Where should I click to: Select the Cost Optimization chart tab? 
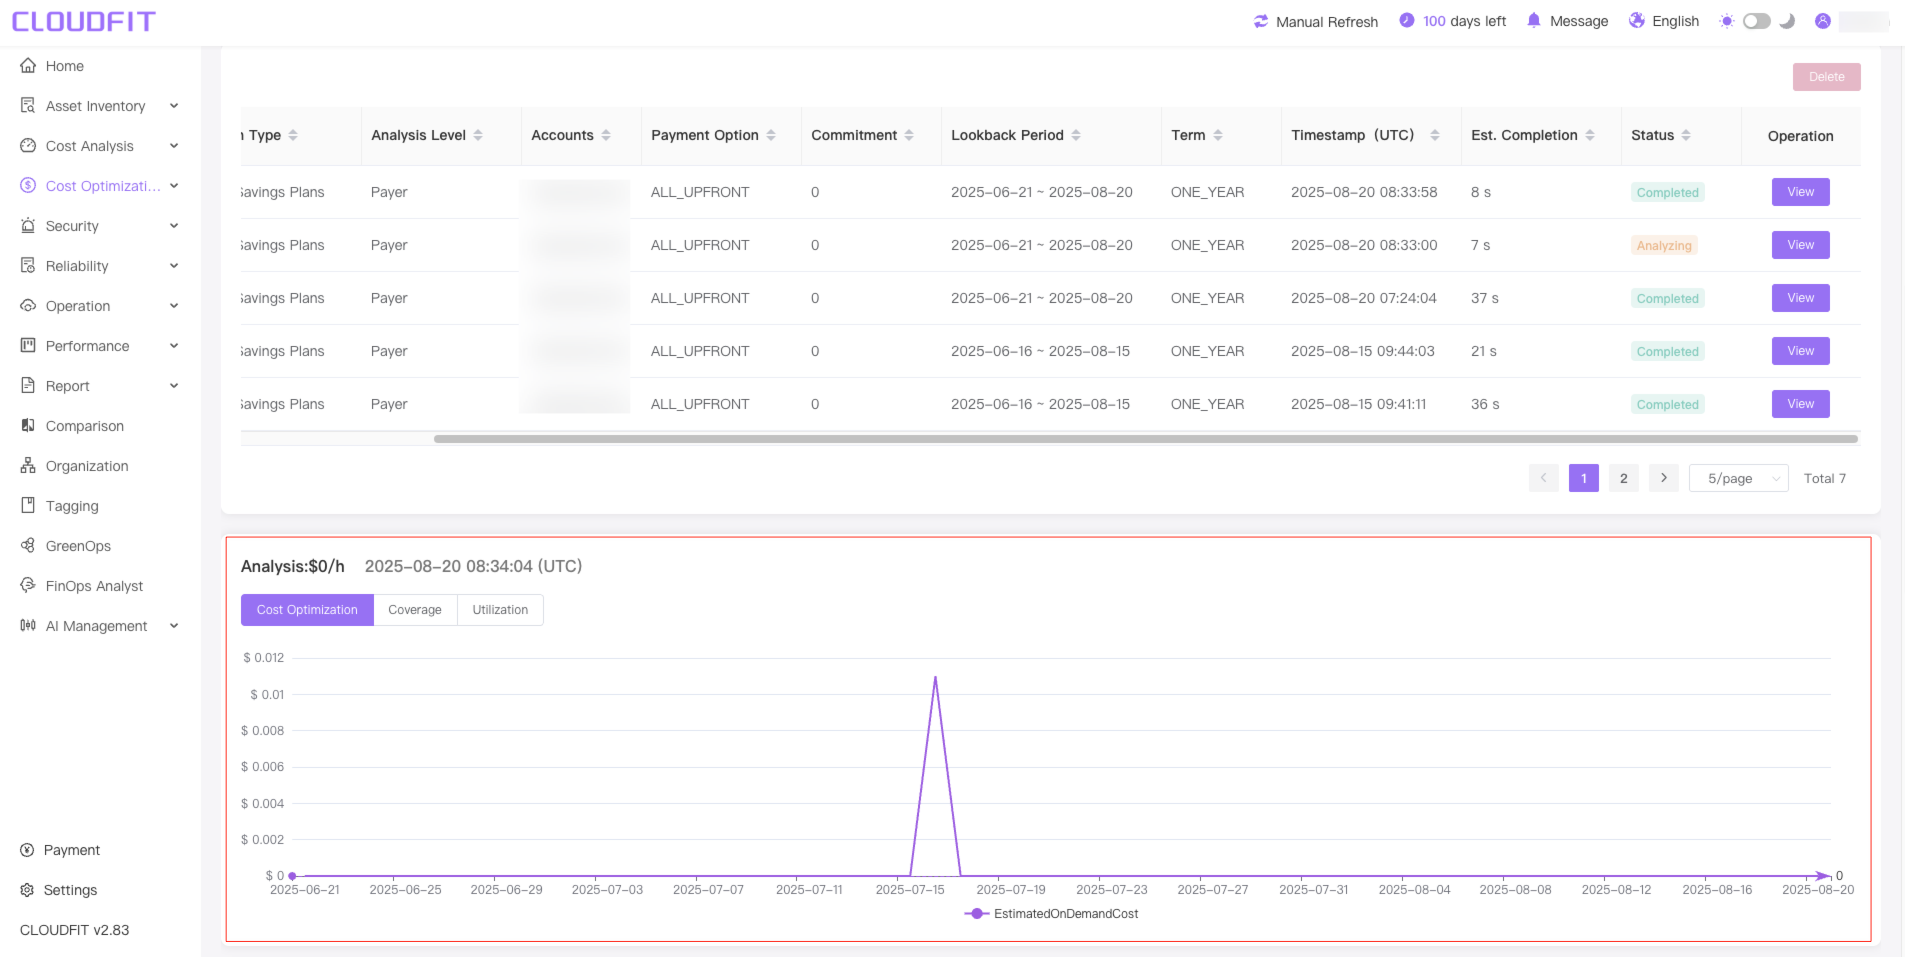click(x=307, y=610)
